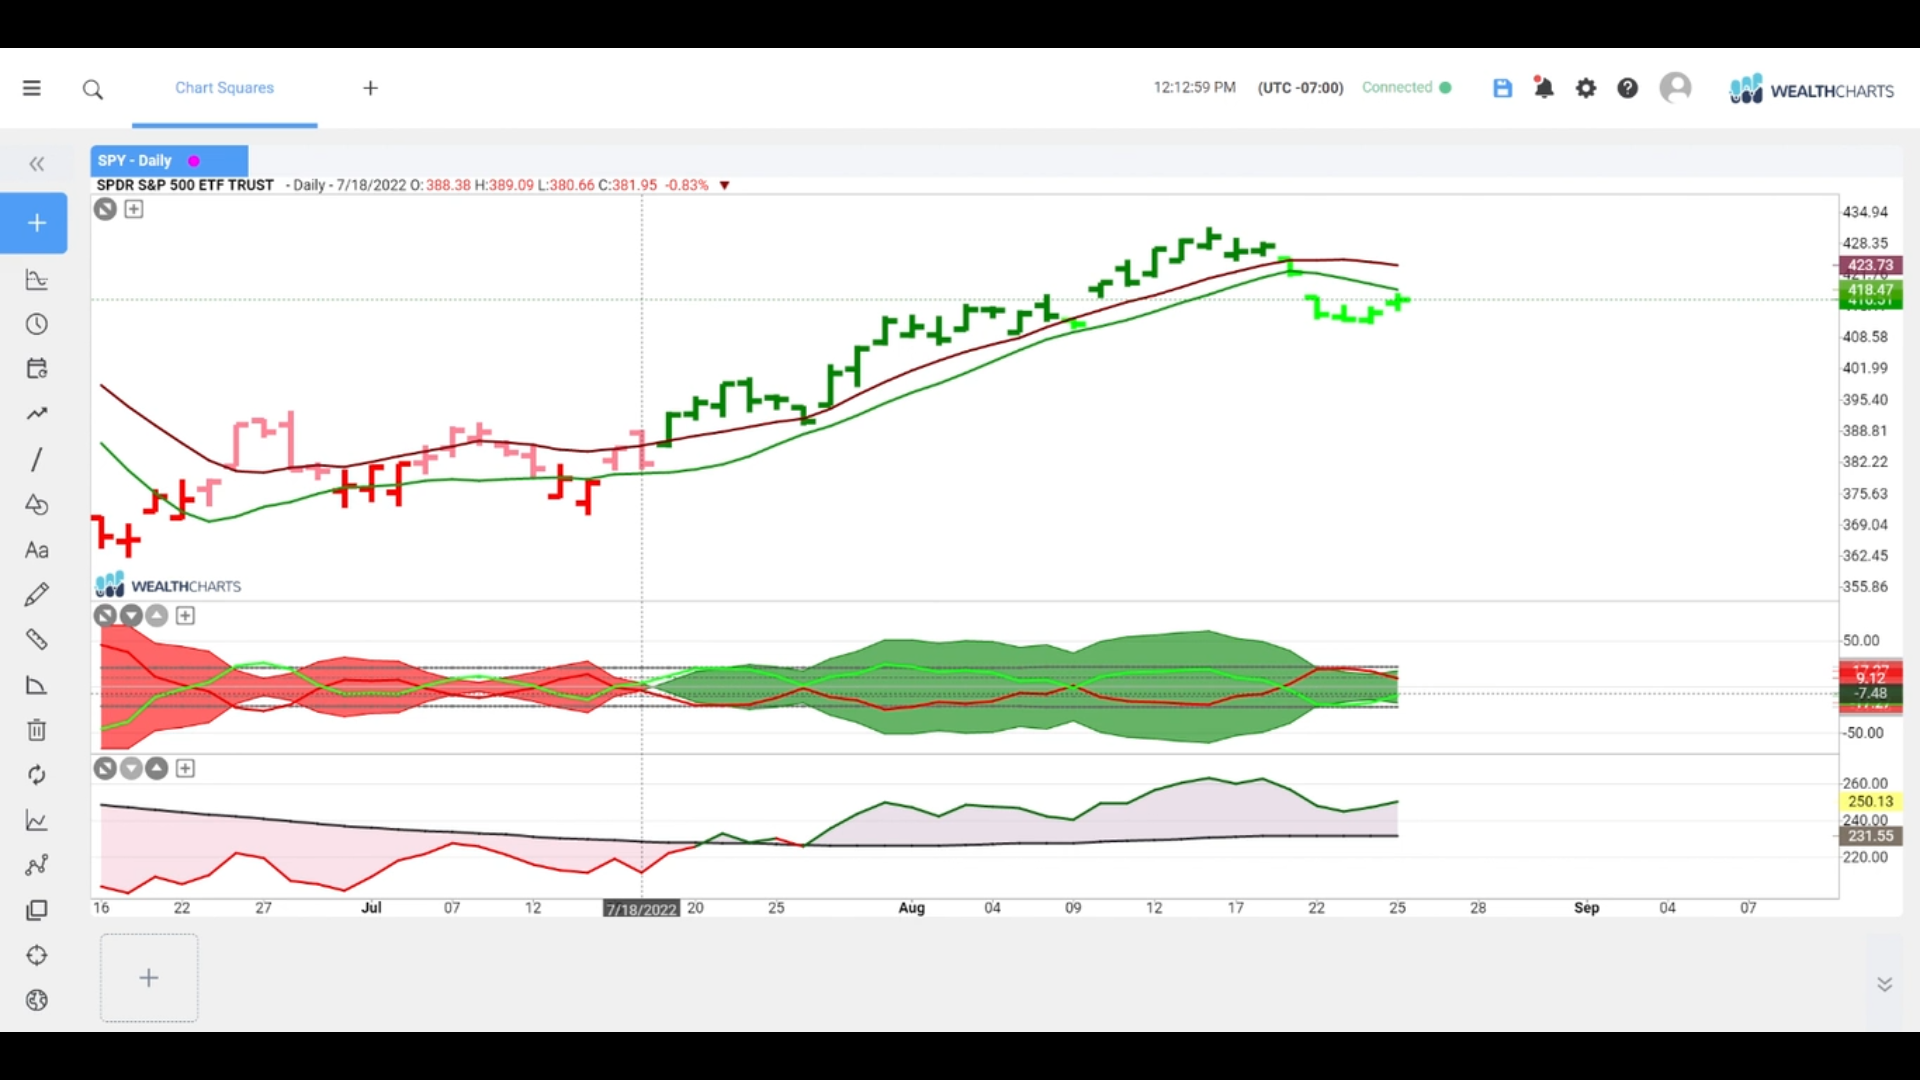Open the globe icon in sidebar
The height and width of the screenshot is (1080, 1920).
pyautogui.click(x=37, y=1001)
